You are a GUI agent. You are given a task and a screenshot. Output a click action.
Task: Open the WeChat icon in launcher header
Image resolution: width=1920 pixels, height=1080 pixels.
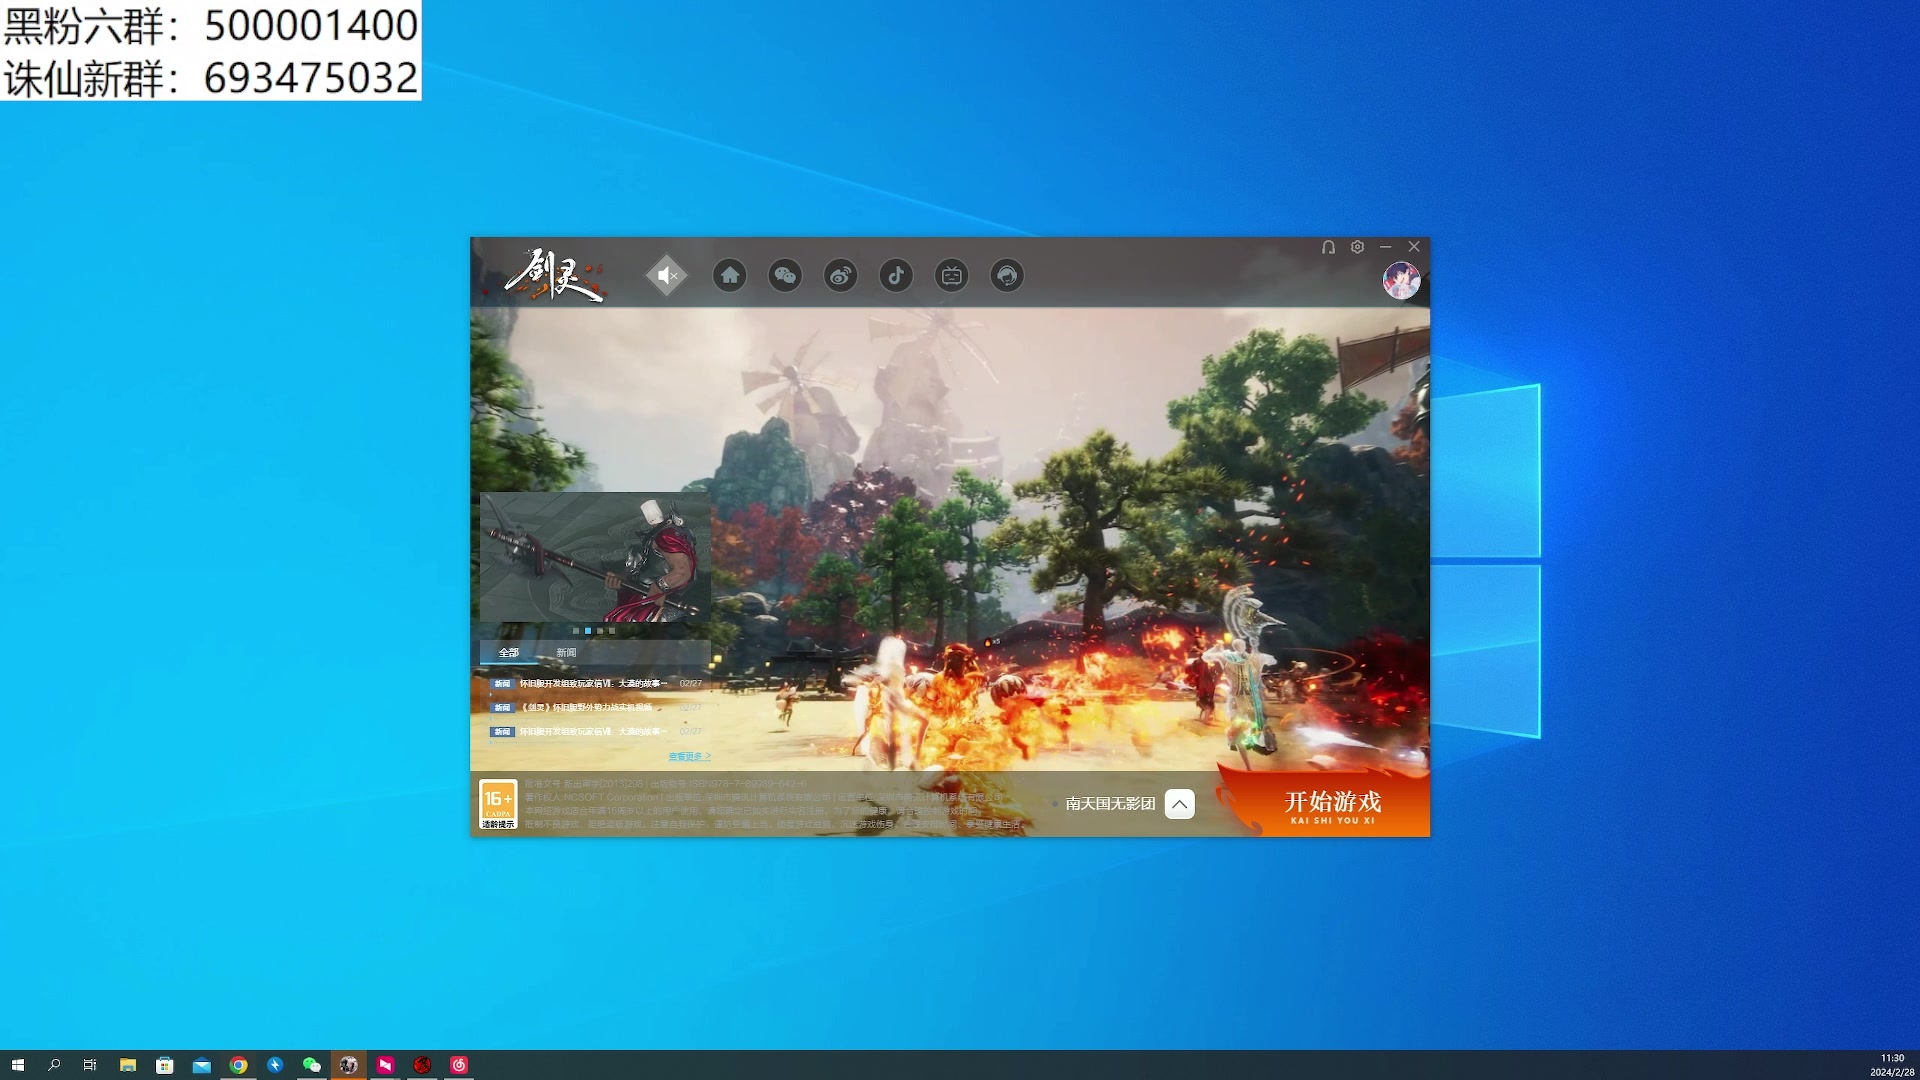click(x=785, y=275)
